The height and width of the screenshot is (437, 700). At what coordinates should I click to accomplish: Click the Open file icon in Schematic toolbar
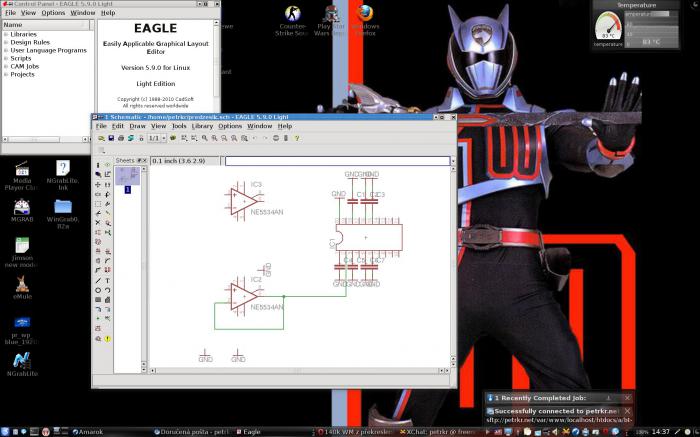pyautogui.click(x=101, y=138)
